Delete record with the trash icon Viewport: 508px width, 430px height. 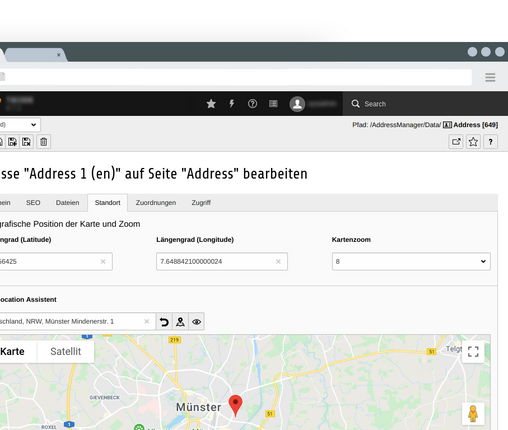point(44,142)
